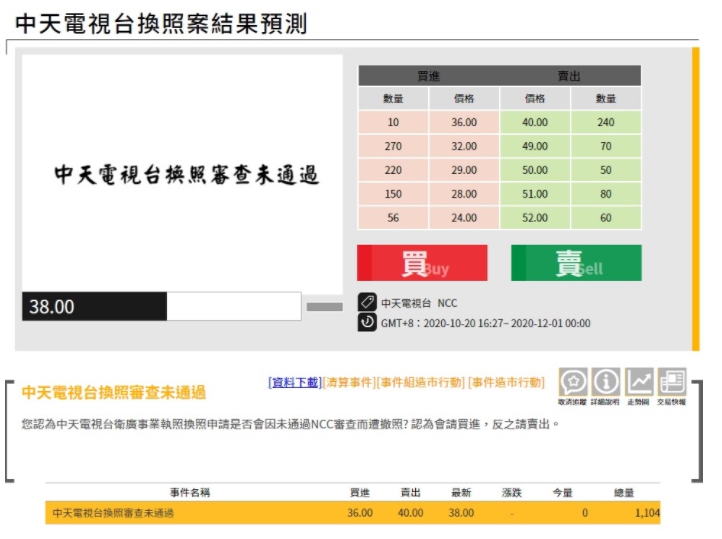Click buy quantity 10 cell
The width and height of the screenshot is (722, 539).
pos(393,122)
